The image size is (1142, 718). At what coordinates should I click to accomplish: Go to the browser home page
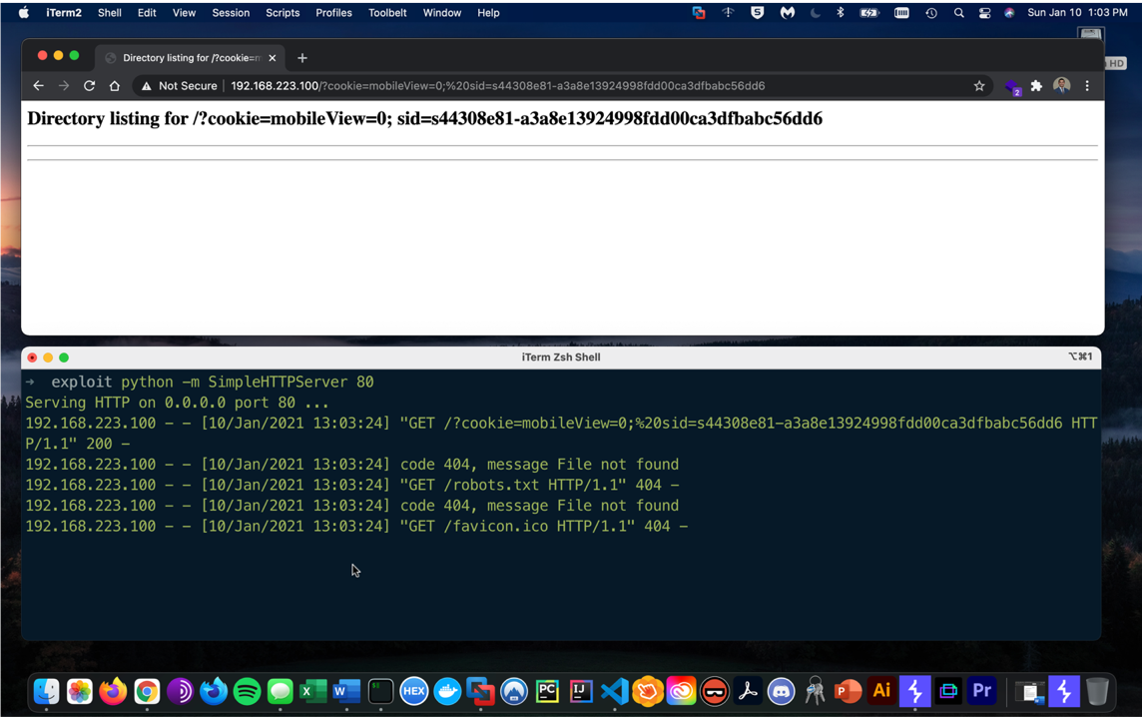click(x=114, y=86)
